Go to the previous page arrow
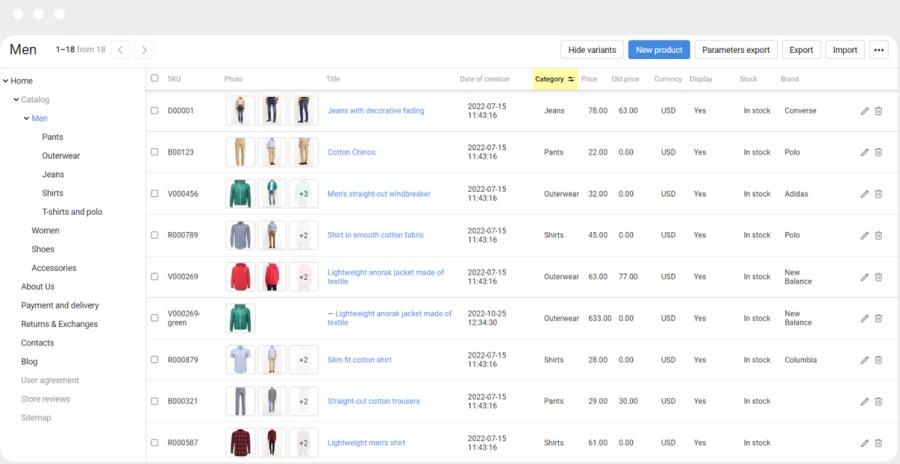 (120, 49)
